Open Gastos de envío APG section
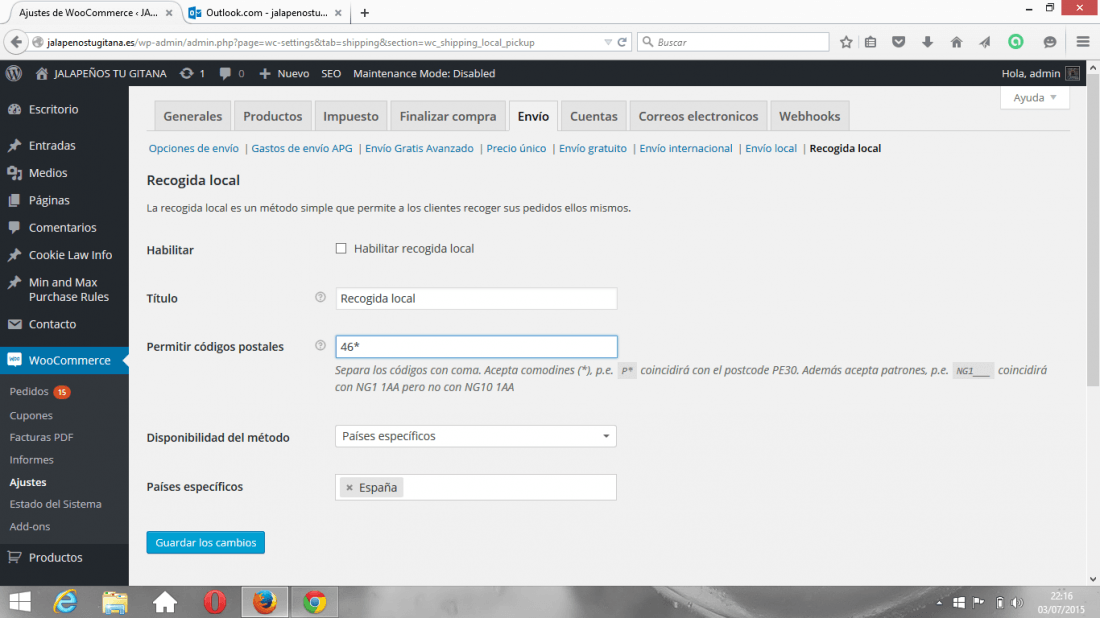Screen dimensions: 1100x618 click(302, 148)
